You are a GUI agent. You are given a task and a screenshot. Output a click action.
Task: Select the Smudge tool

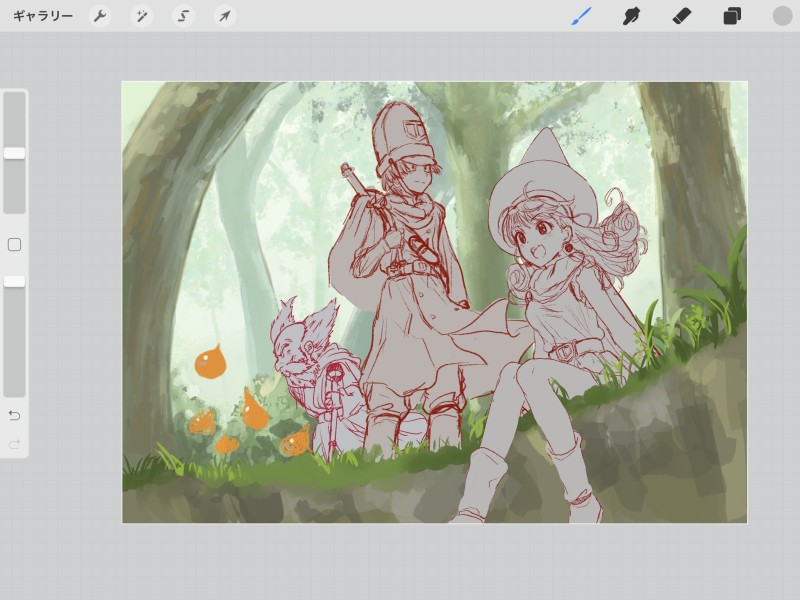click(x=631, y=16)
